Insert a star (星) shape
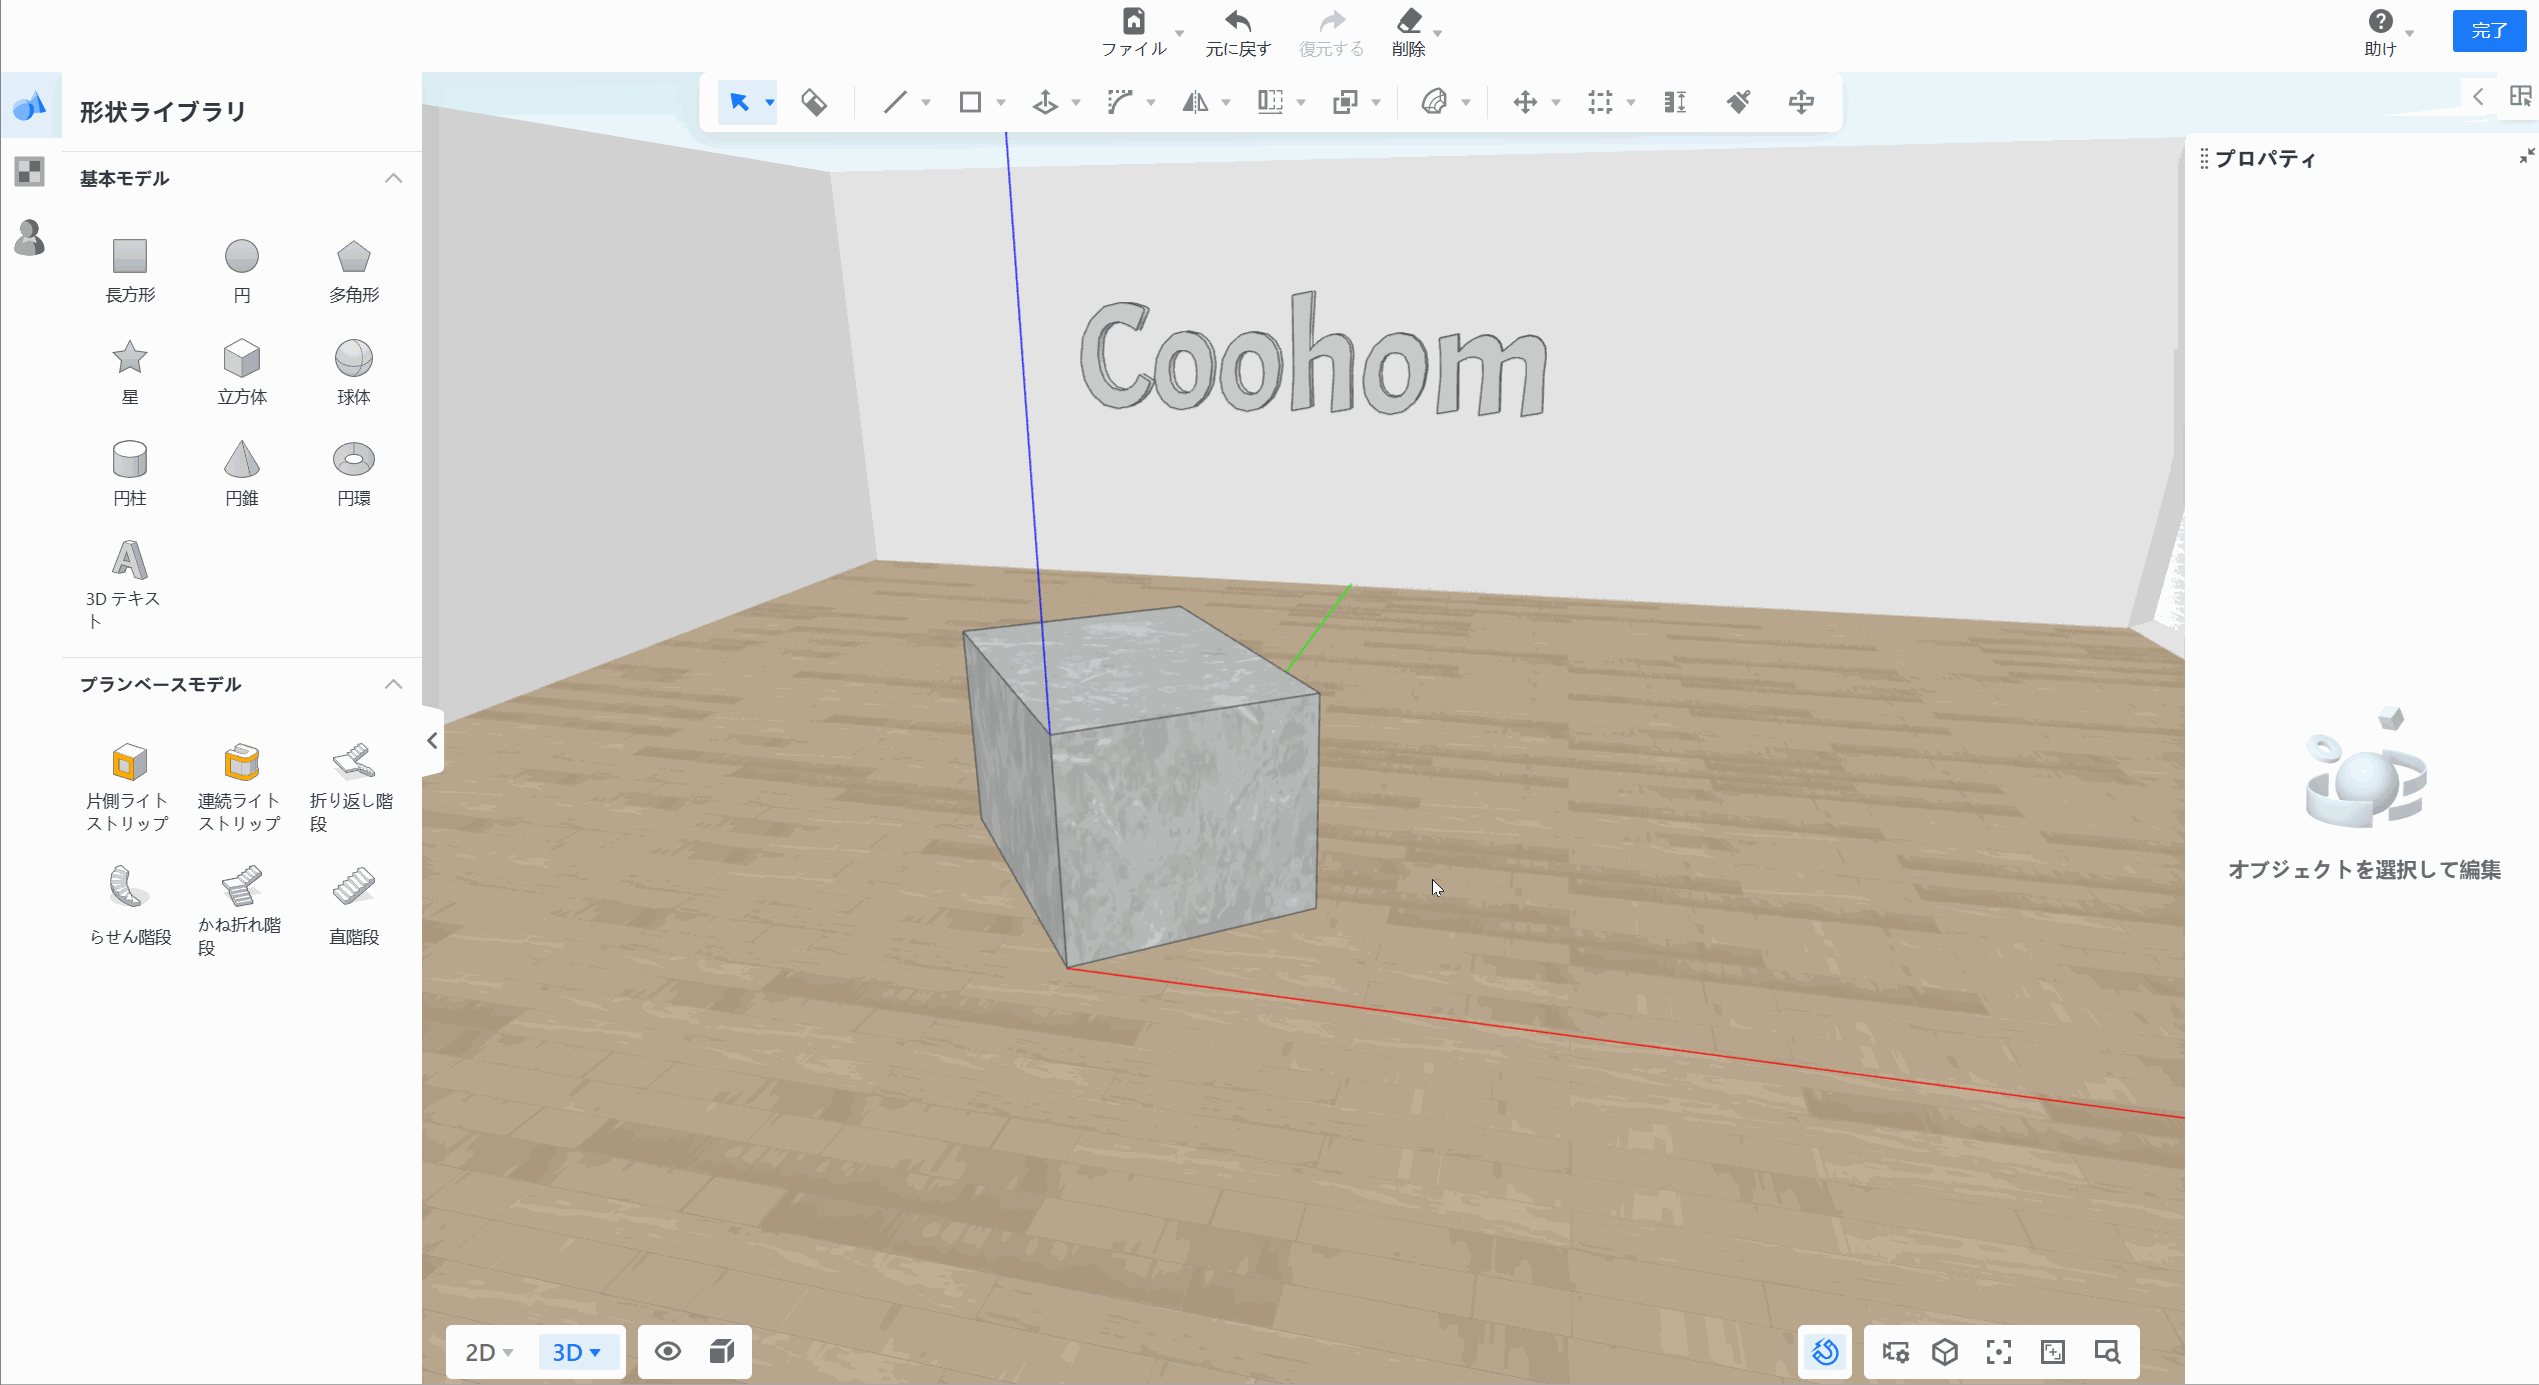 pyautogui.click(x=130, y=371)
